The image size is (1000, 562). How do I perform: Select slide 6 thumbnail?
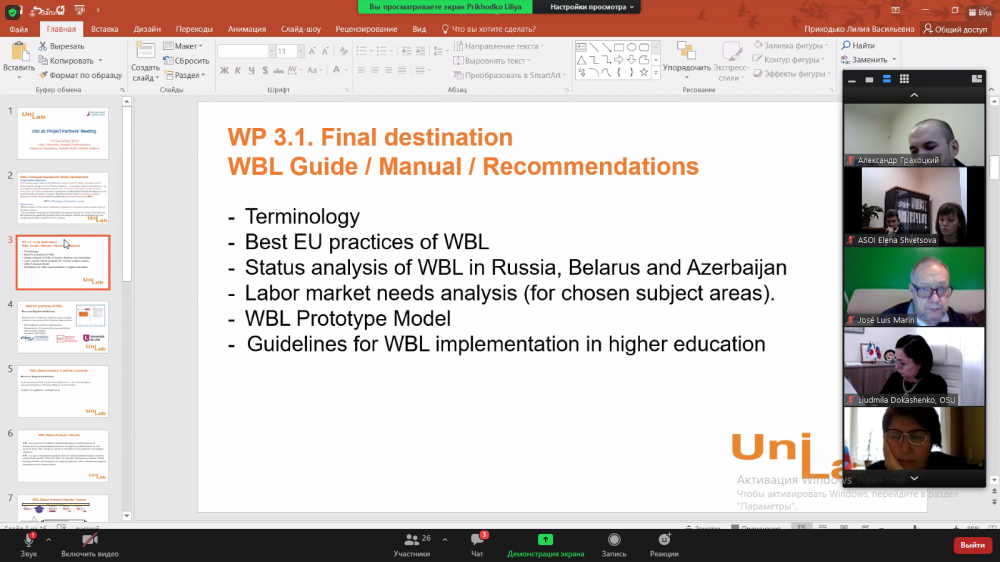[x=63, y=455]
